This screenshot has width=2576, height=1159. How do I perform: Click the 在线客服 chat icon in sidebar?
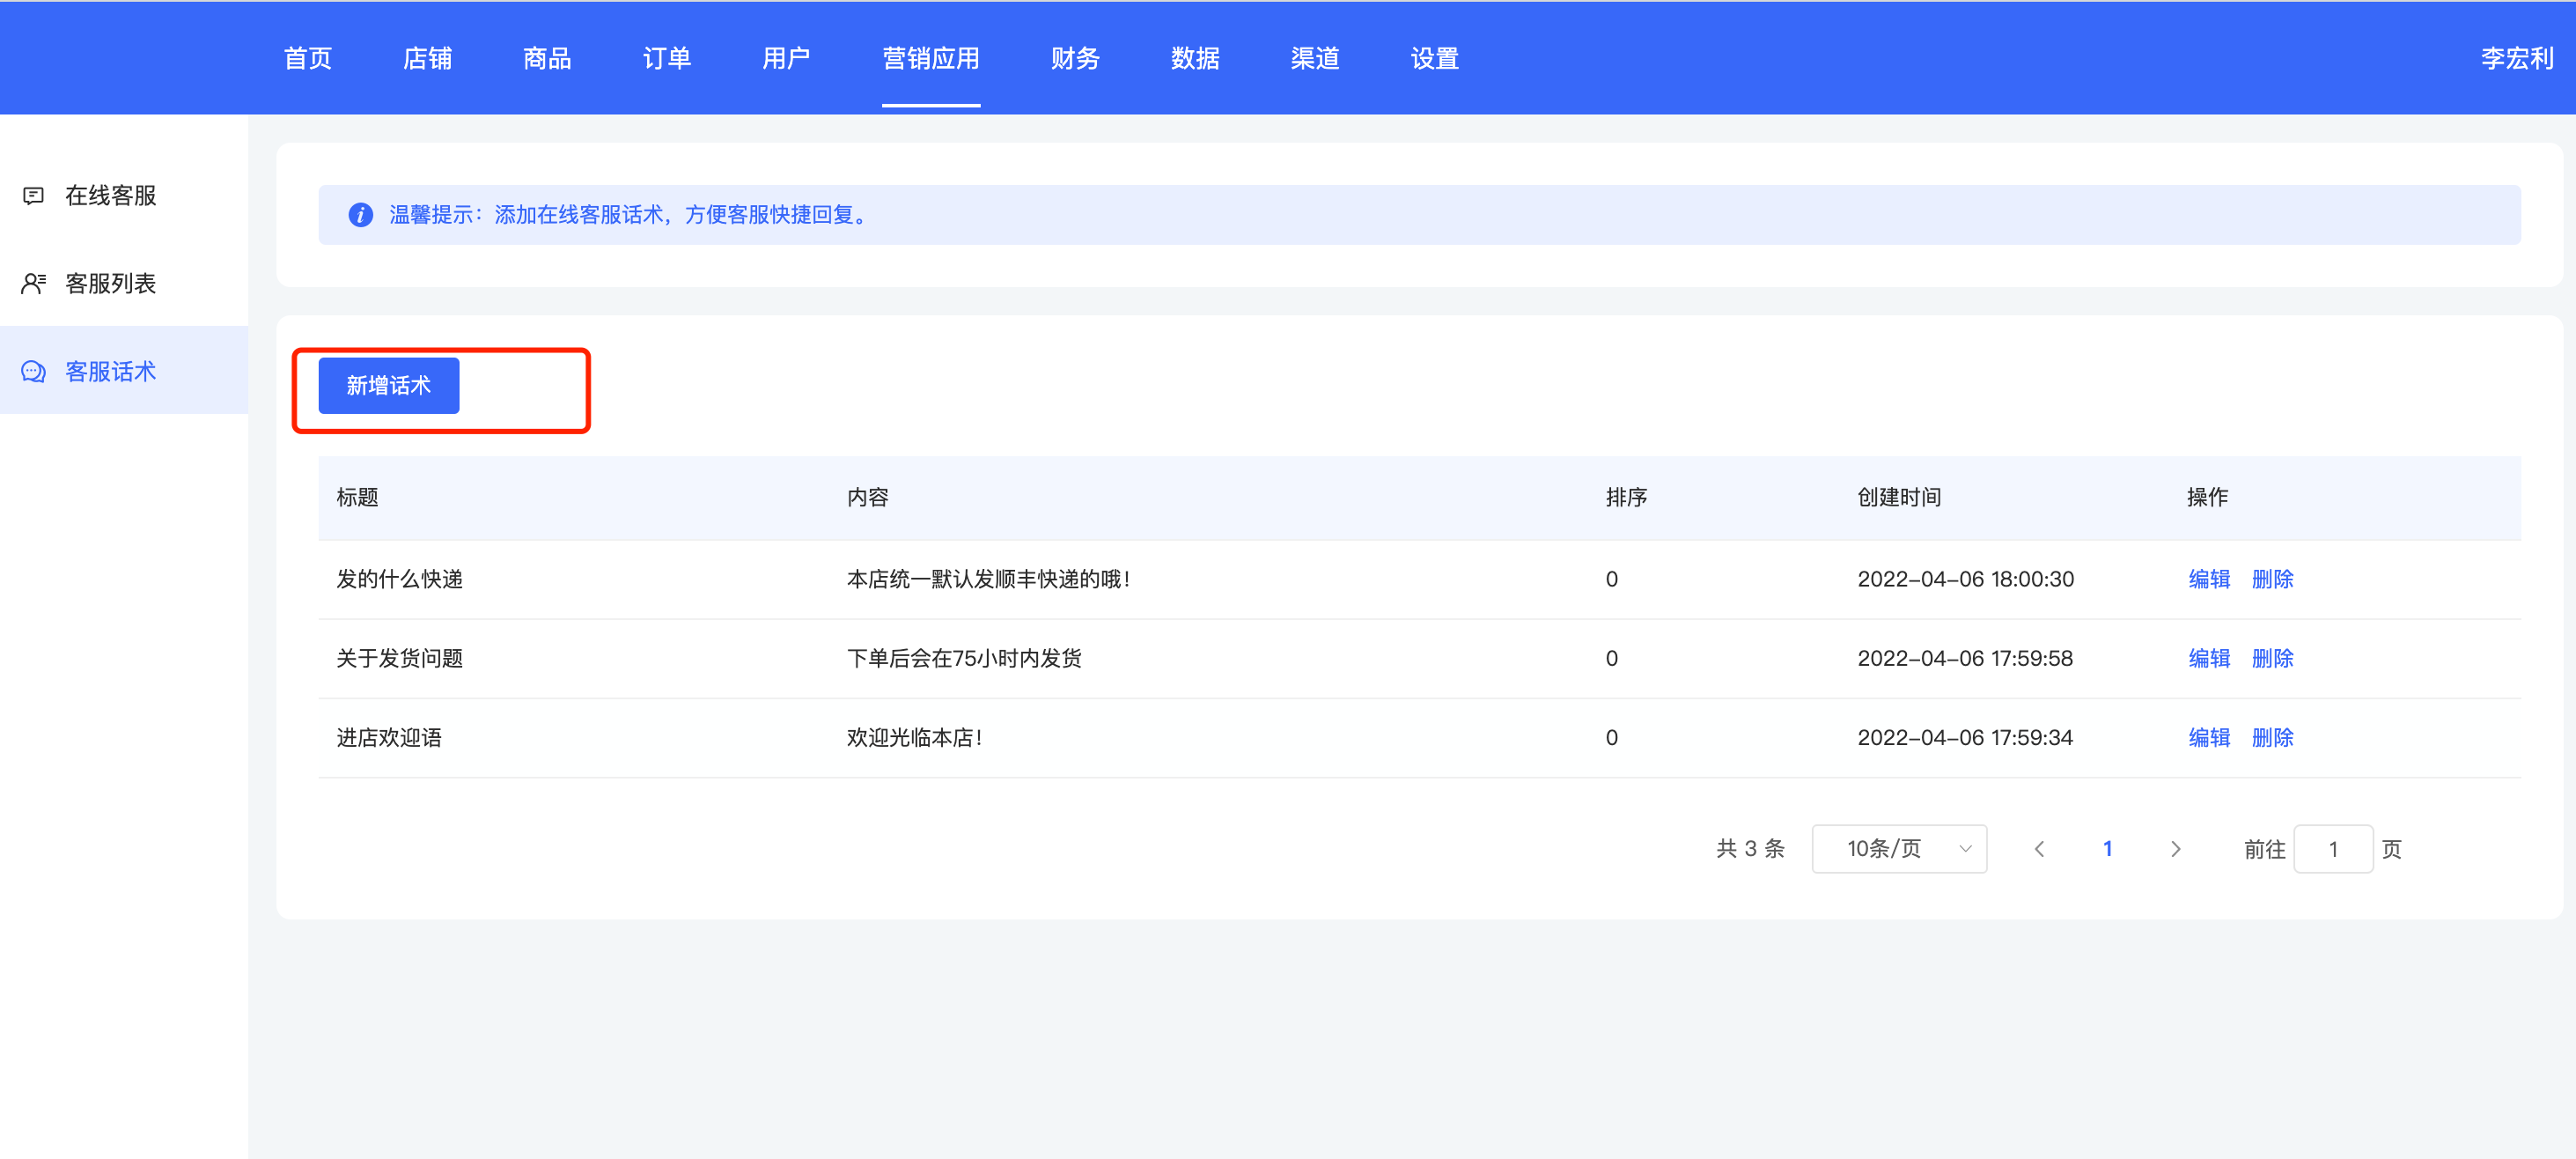(x=33, y=196)
